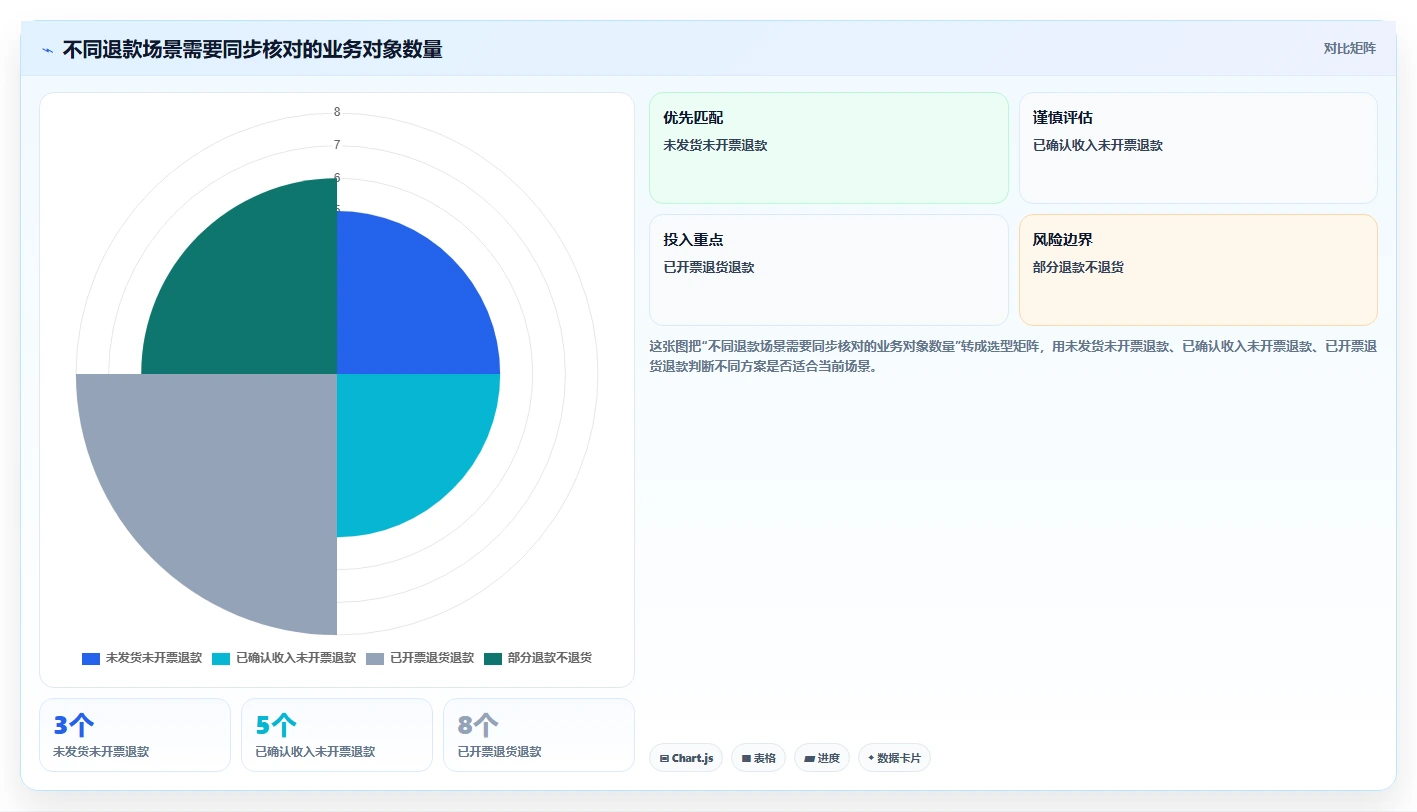Viewport: 1417px width, 812px height.
Task: Click the axis label 8 on chart
Action: point(337,112)
